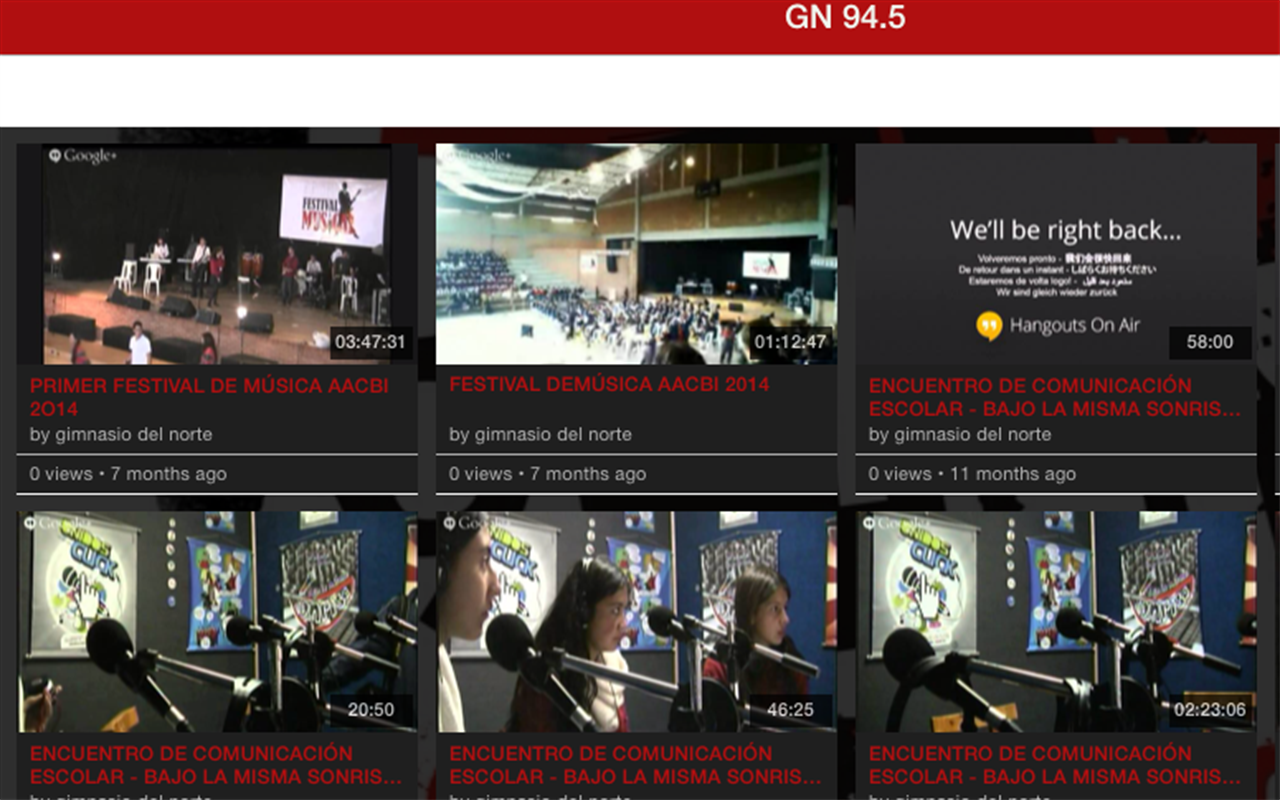This screenshot has height=800, width=1280.
Task: Open the studio video thumbnail lasting 46:25
Action: coord(636,622)
